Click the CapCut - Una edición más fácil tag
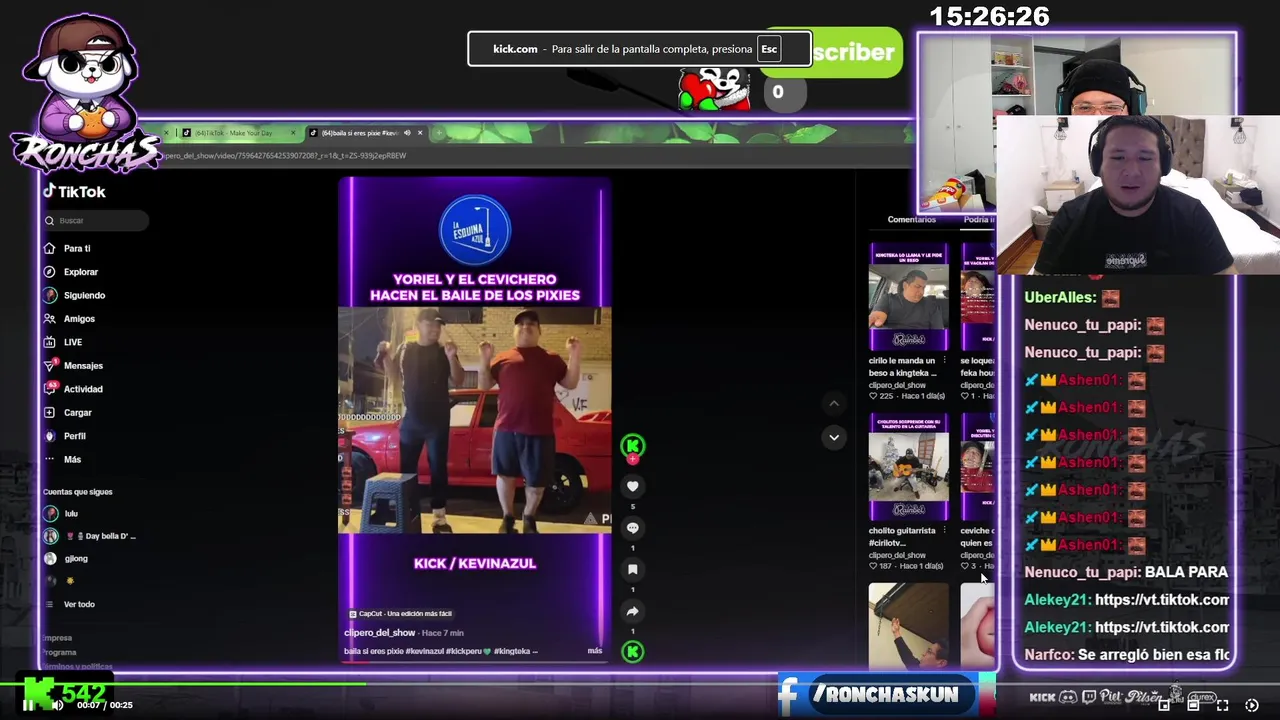The image size is (1280, 720). click(400, 614)
